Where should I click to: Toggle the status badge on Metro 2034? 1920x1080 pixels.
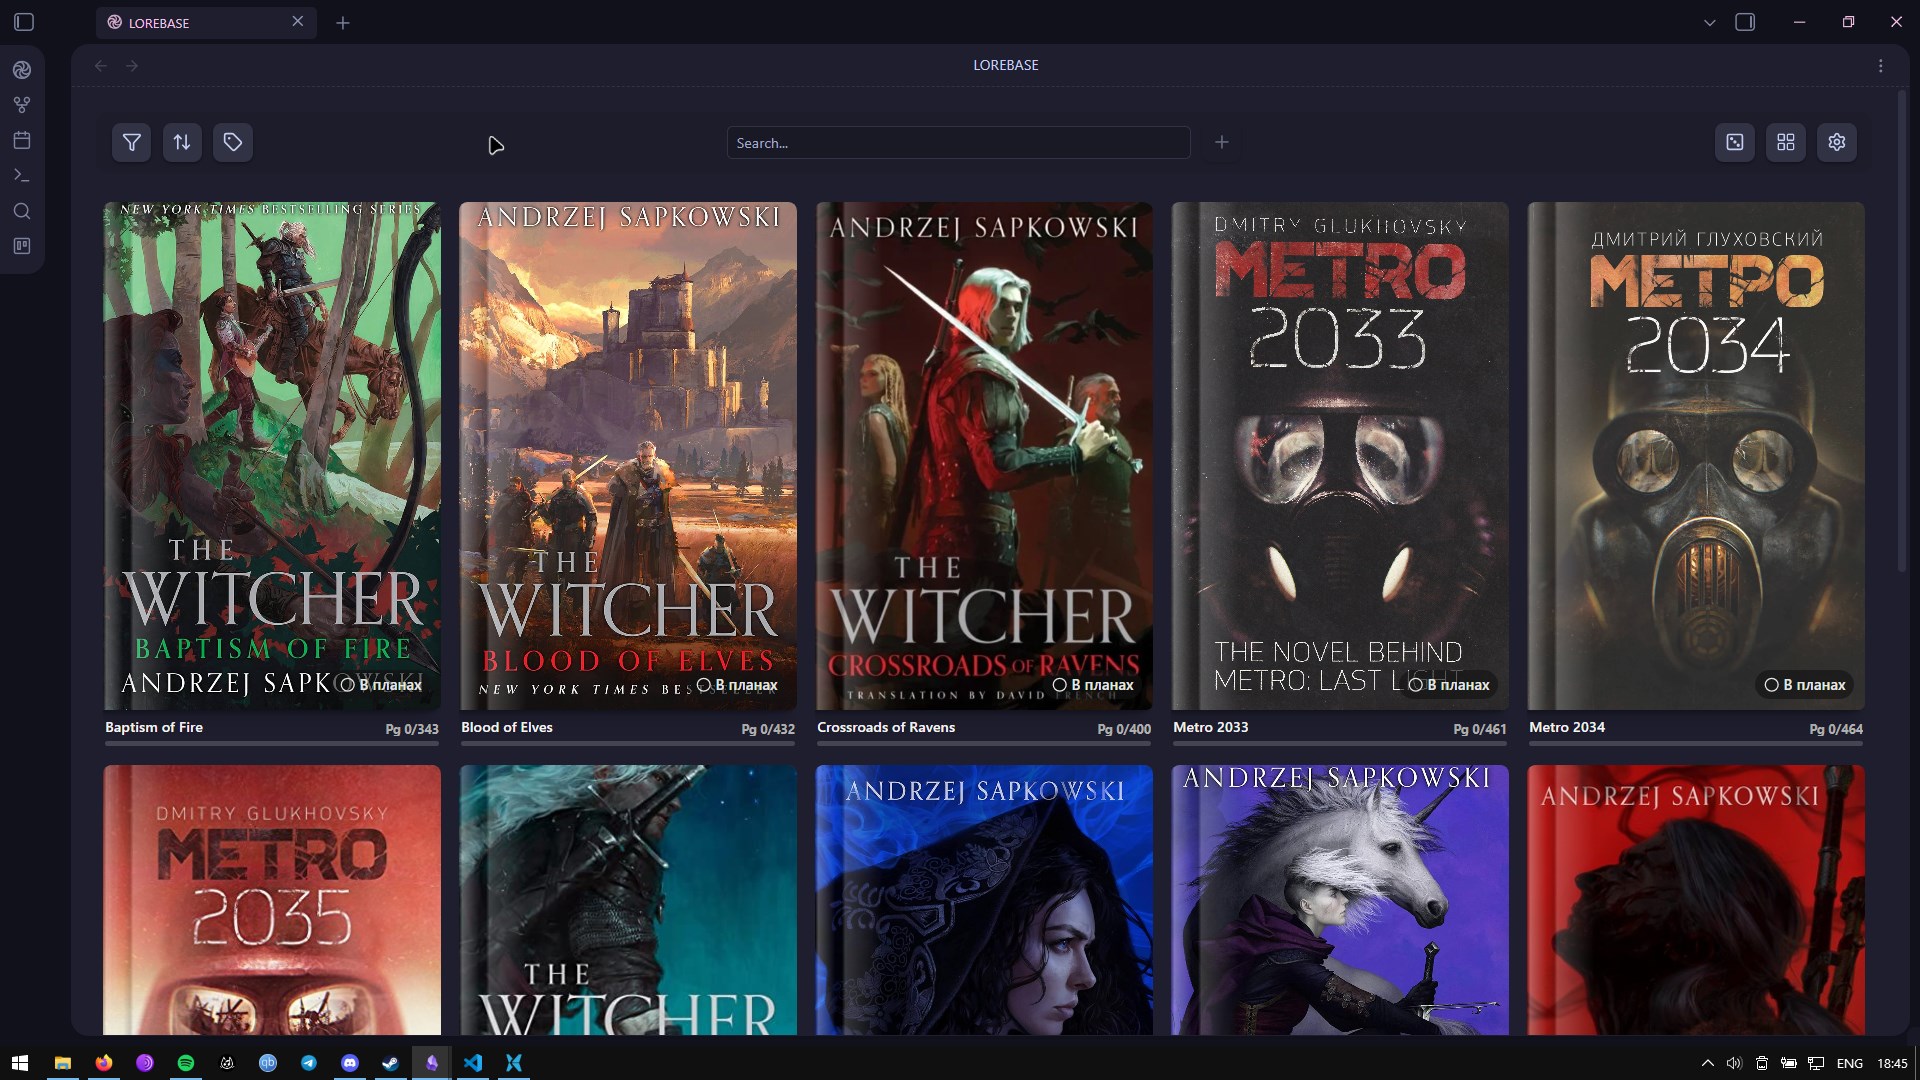pos(1805,685)
